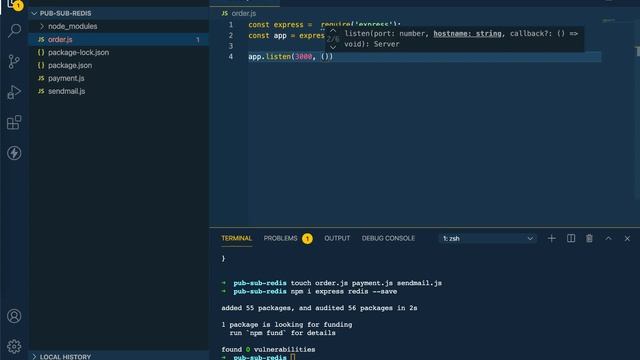Open the Source Control view
640x360 pixels.
tap(14, 62)
